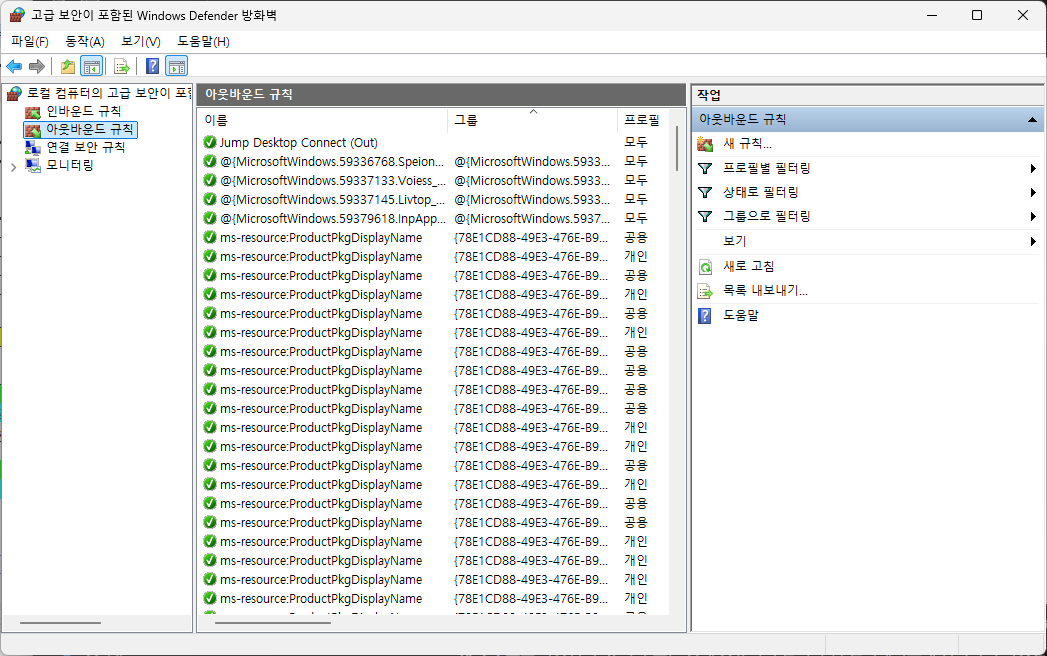Open the 프로필별 필터링 submenu arrow
This screenshot has height=656, width=1047.
[1033, 168]
